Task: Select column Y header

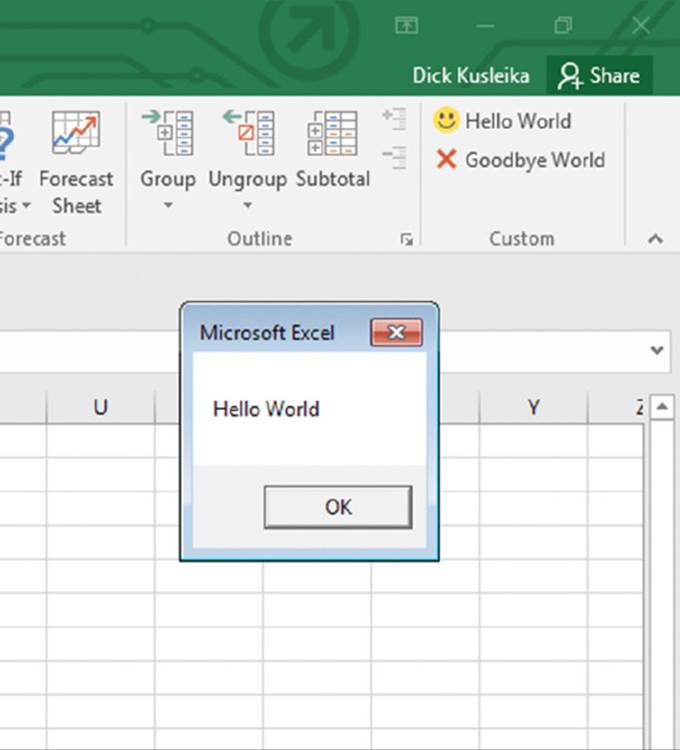Action: point(533,408)
